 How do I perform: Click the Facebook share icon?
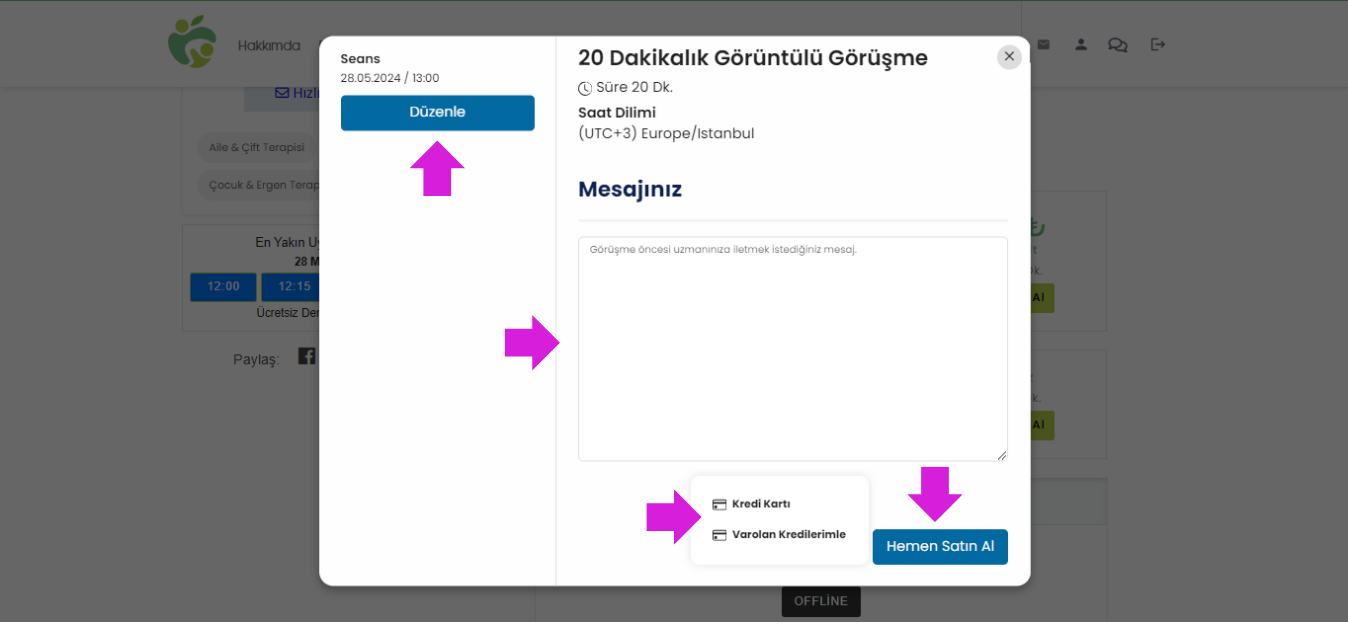click(307, 356)
